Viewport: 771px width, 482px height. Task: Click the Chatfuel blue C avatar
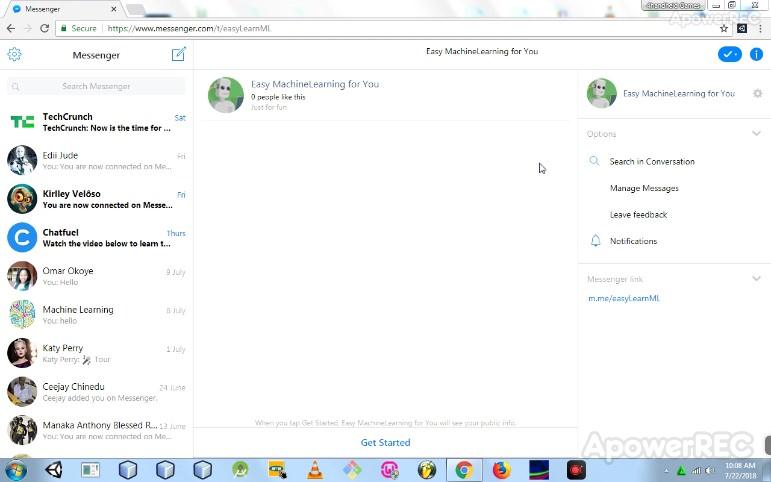pos(22,237)
